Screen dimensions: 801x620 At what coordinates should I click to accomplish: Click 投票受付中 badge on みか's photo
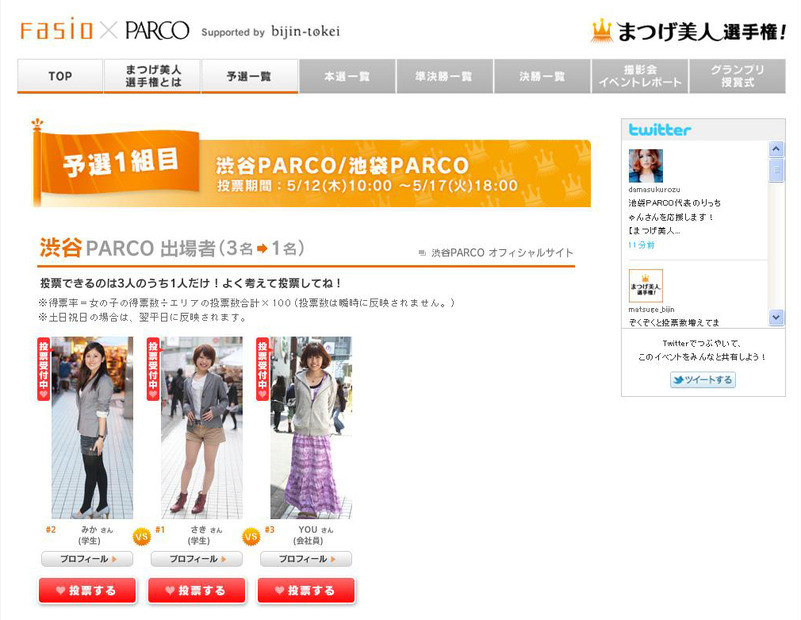tap(43, 369)
